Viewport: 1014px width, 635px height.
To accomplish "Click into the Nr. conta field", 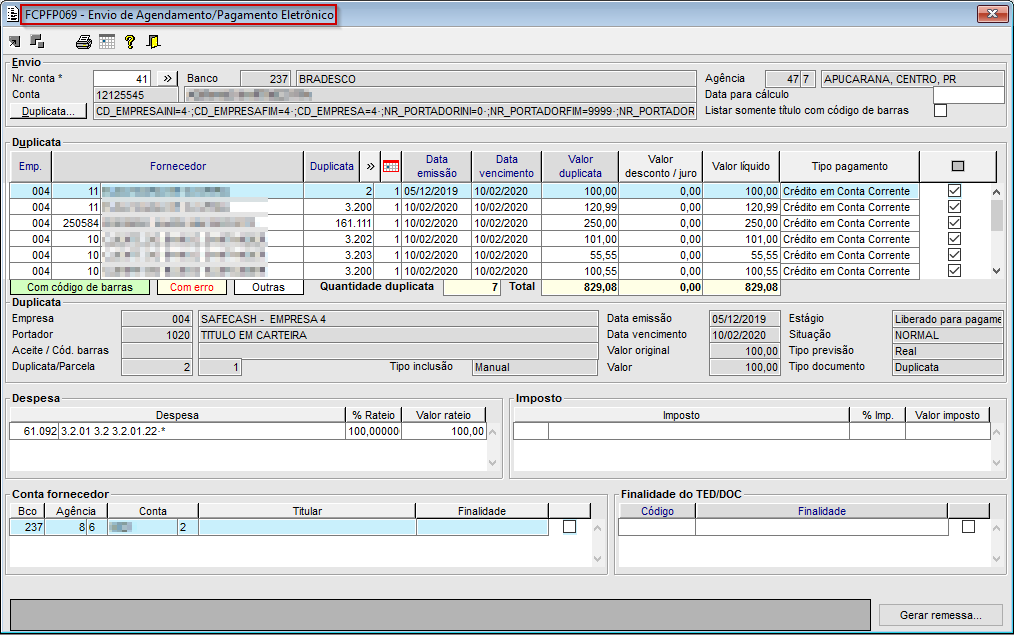I will click(122, 78).
